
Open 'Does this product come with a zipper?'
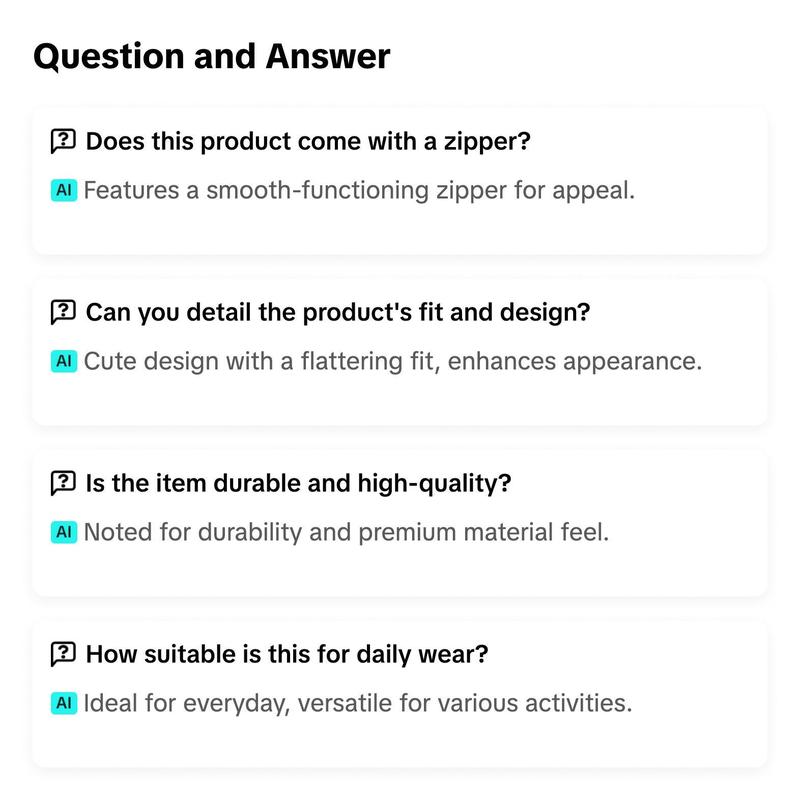click(308, 141)
